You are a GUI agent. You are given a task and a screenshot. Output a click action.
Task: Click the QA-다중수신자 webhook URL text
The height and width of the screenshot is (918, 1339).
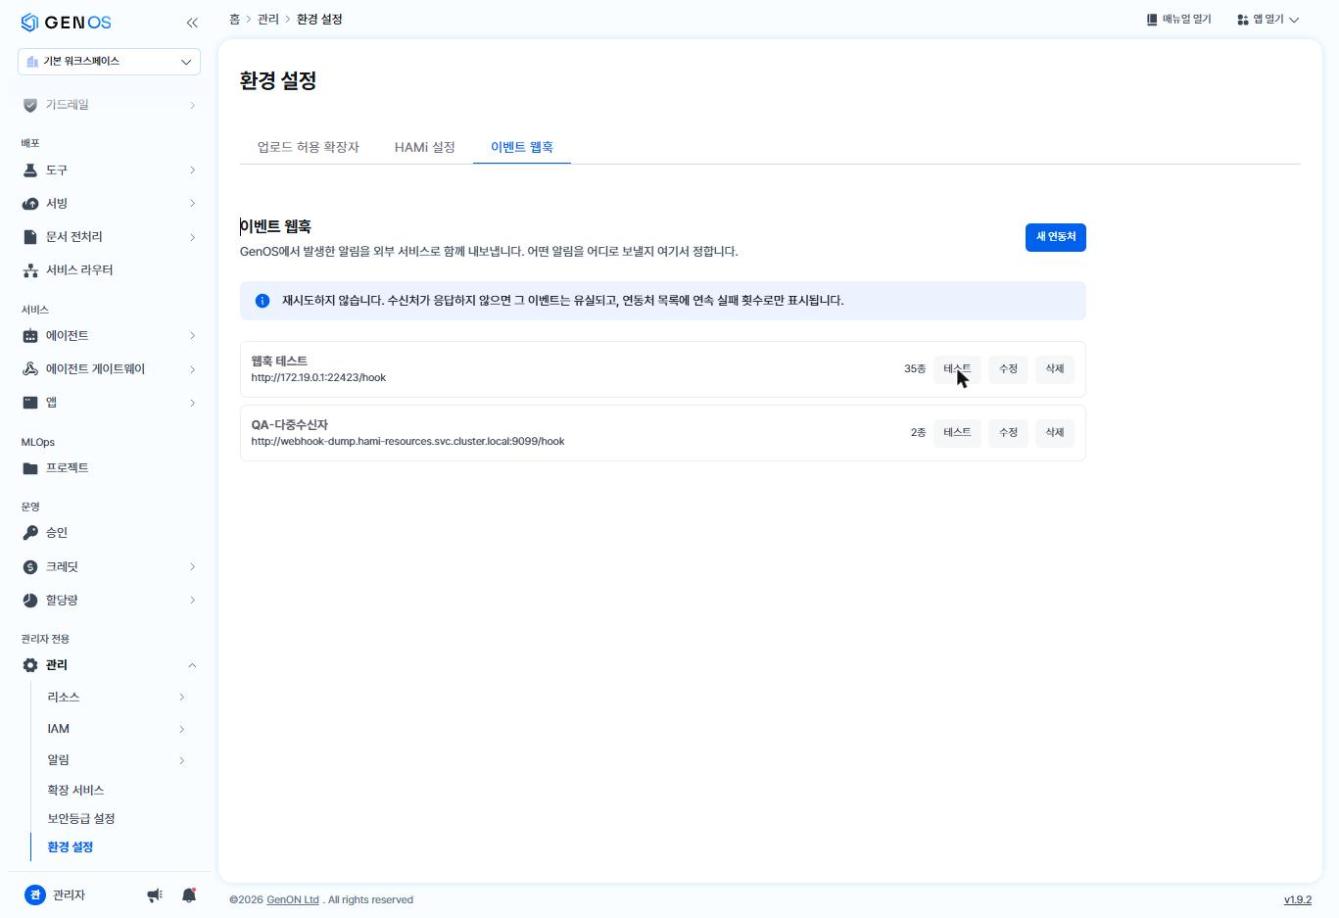[408, 441]
